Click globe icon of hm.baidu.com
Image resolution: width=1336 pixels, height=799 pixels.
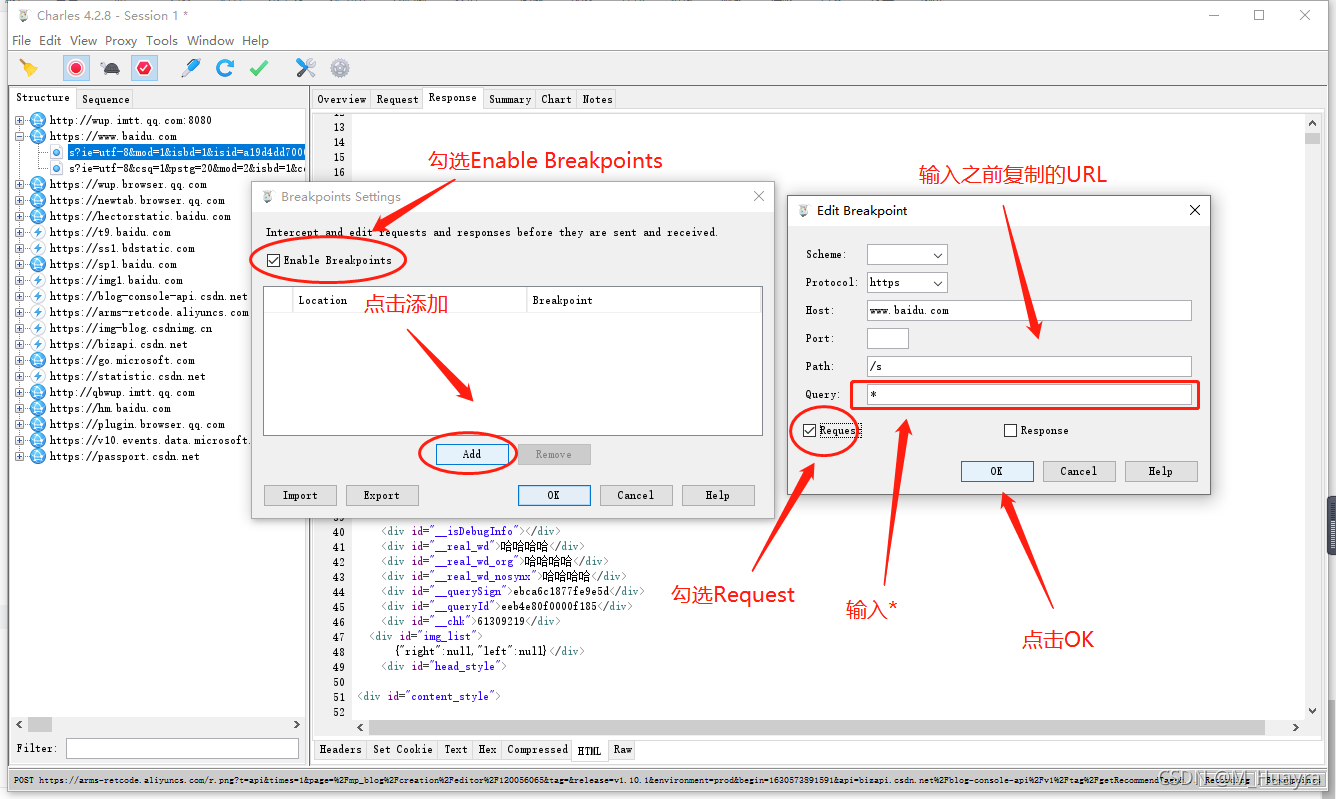(38, 408)
